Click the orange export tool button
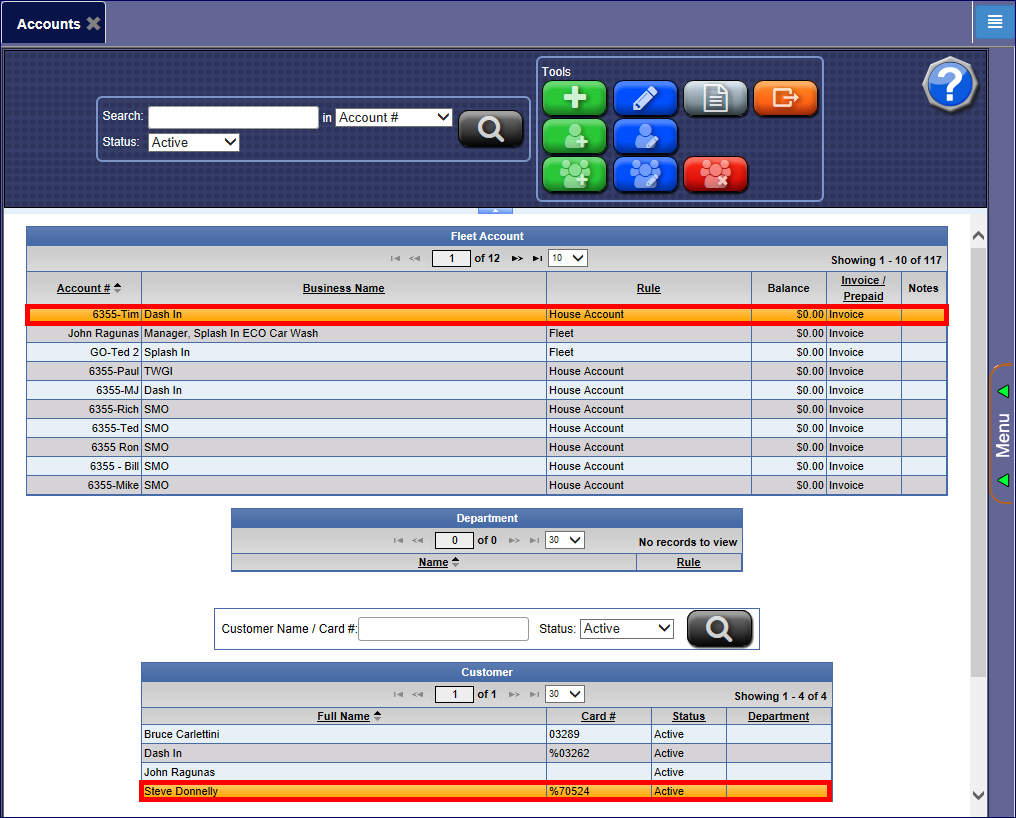This screenshot has height=818, width=1016. pyautogui.click(x=785, y=98)
